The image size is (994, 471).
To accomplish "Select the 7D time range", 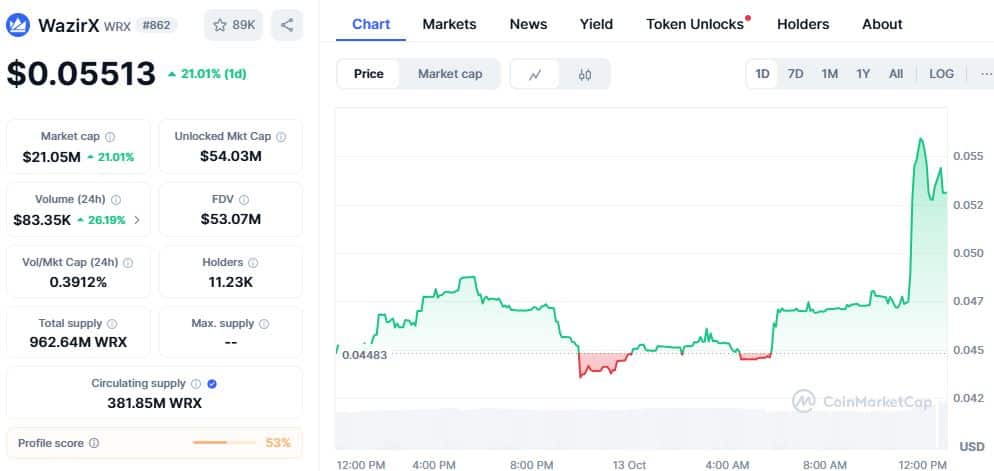I will 795,74.
